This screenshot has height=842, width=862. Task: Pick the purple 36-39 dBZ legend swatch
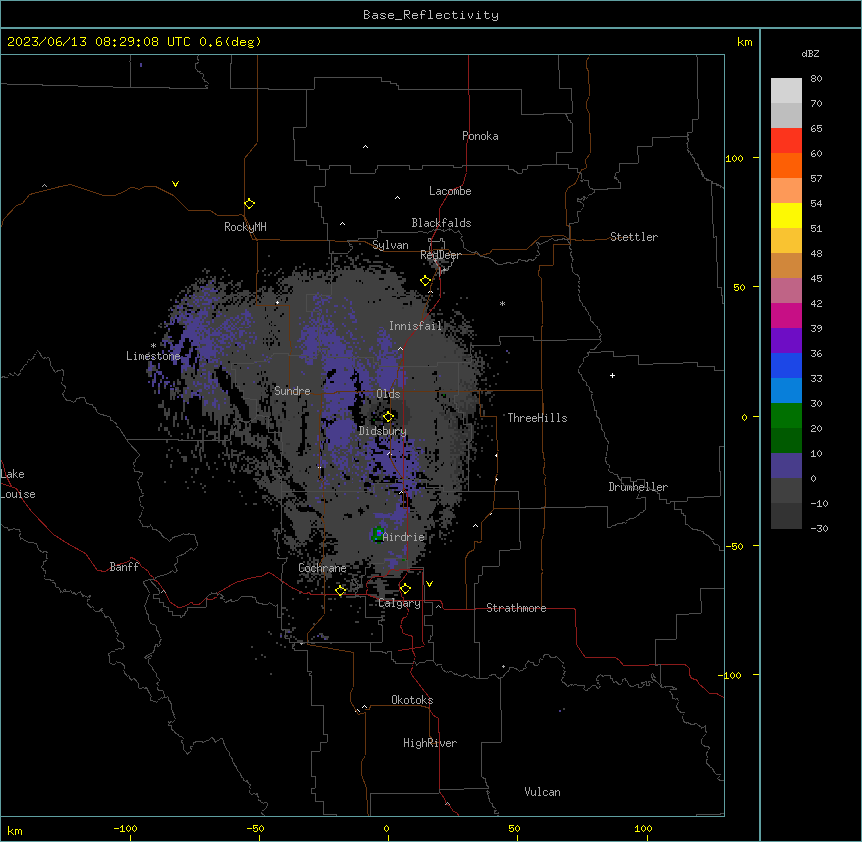(786, 341)
